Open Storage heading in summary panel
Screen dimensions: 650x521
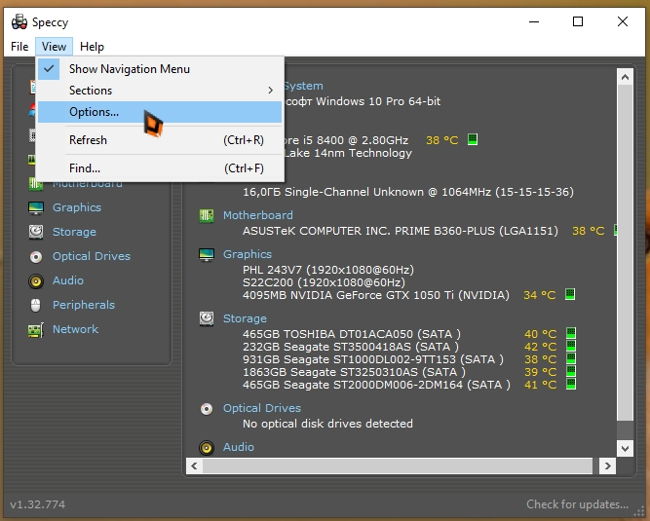(245, 318)
